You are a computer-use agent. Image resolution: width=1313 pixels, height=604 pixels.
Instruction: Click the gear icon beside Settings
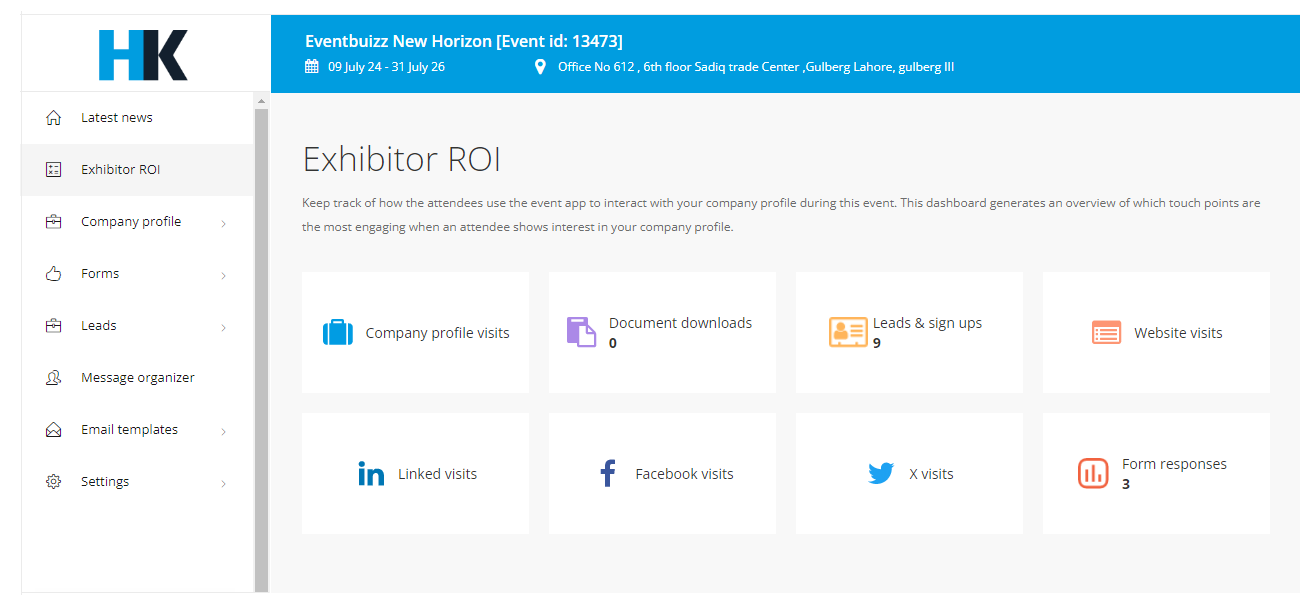tap(54, 482)
